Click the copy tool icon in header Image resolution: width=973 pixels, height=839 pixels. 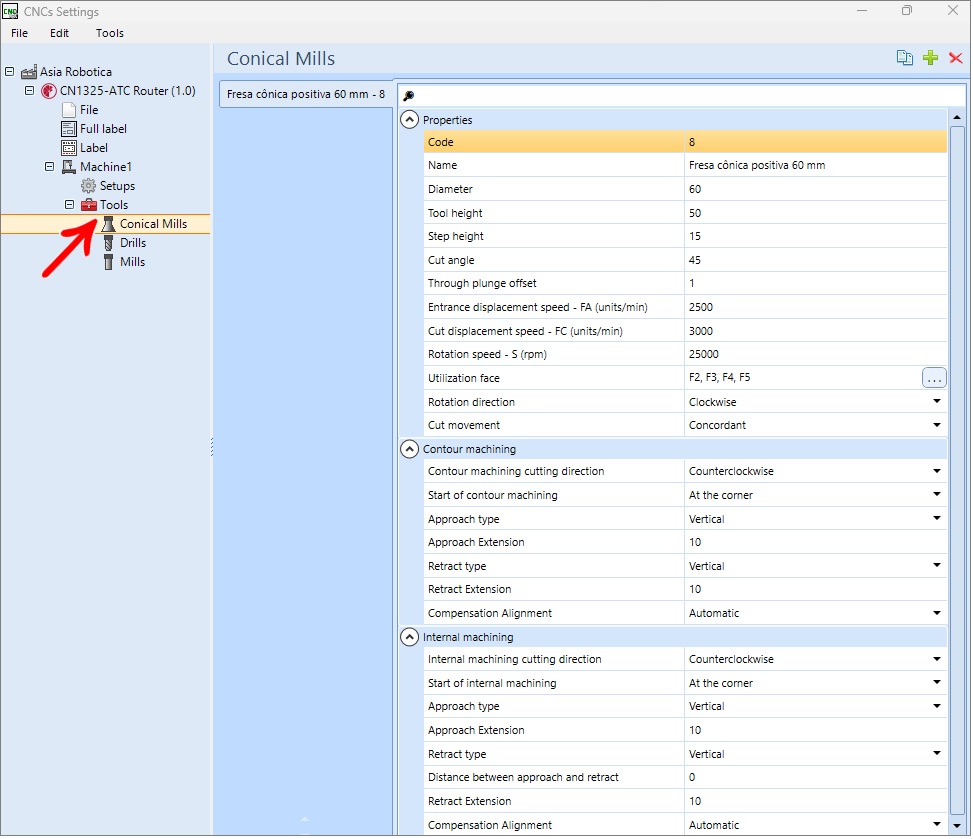coord(904,58)
